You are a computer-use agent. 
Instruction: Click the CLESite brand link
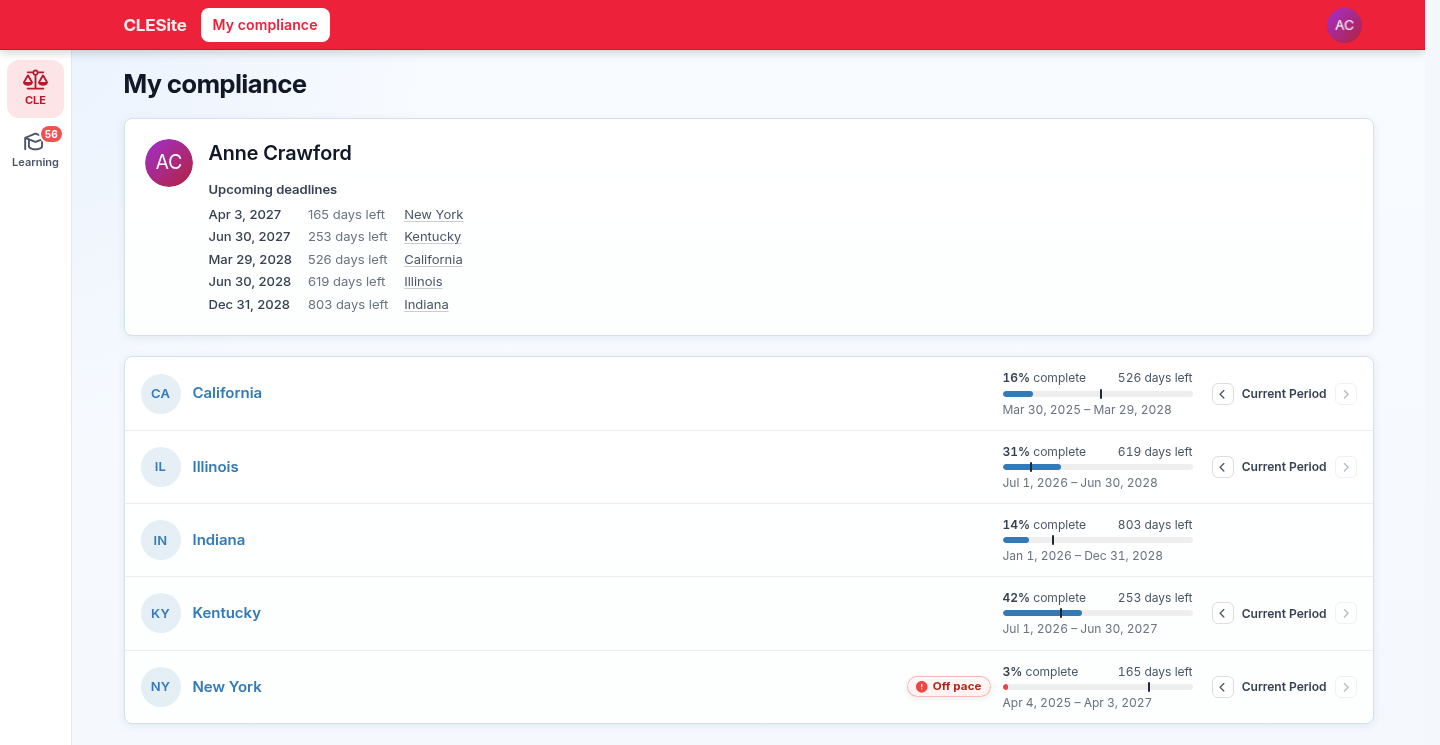[x=155, y=25]
